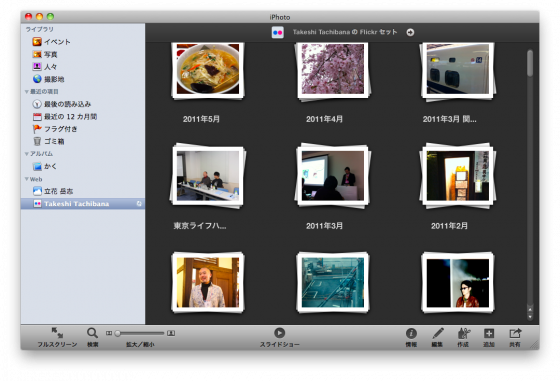The width and height of the screenshot is (560, 381).
Task: Click the 2011年4月 caption text
Action: pyautogui.click(x=324, y=119)
